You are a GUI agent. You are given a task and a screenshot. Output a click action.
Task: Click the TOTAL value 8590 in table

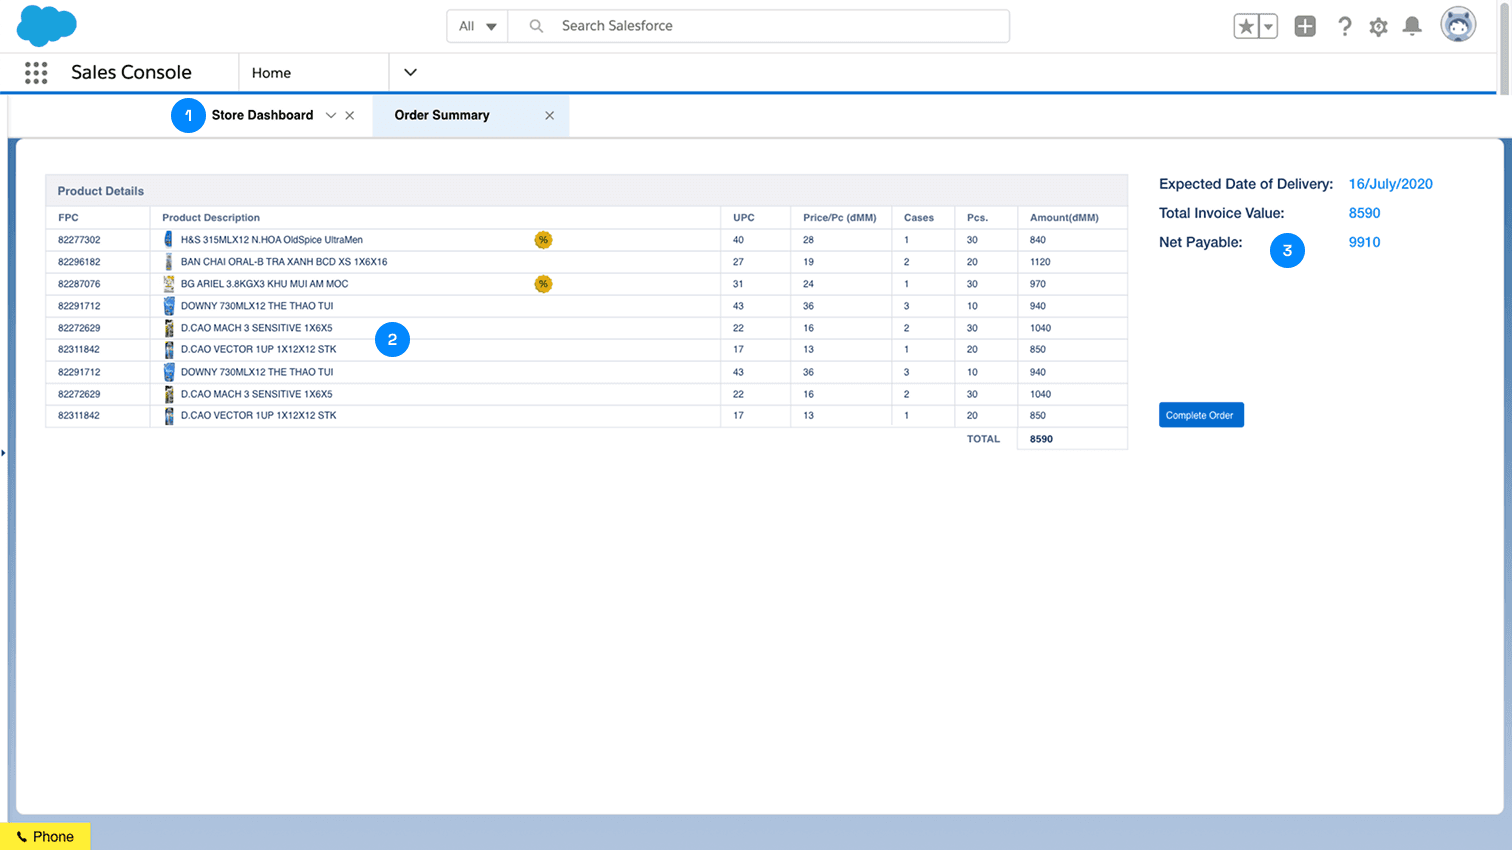tap(1041, 439)
